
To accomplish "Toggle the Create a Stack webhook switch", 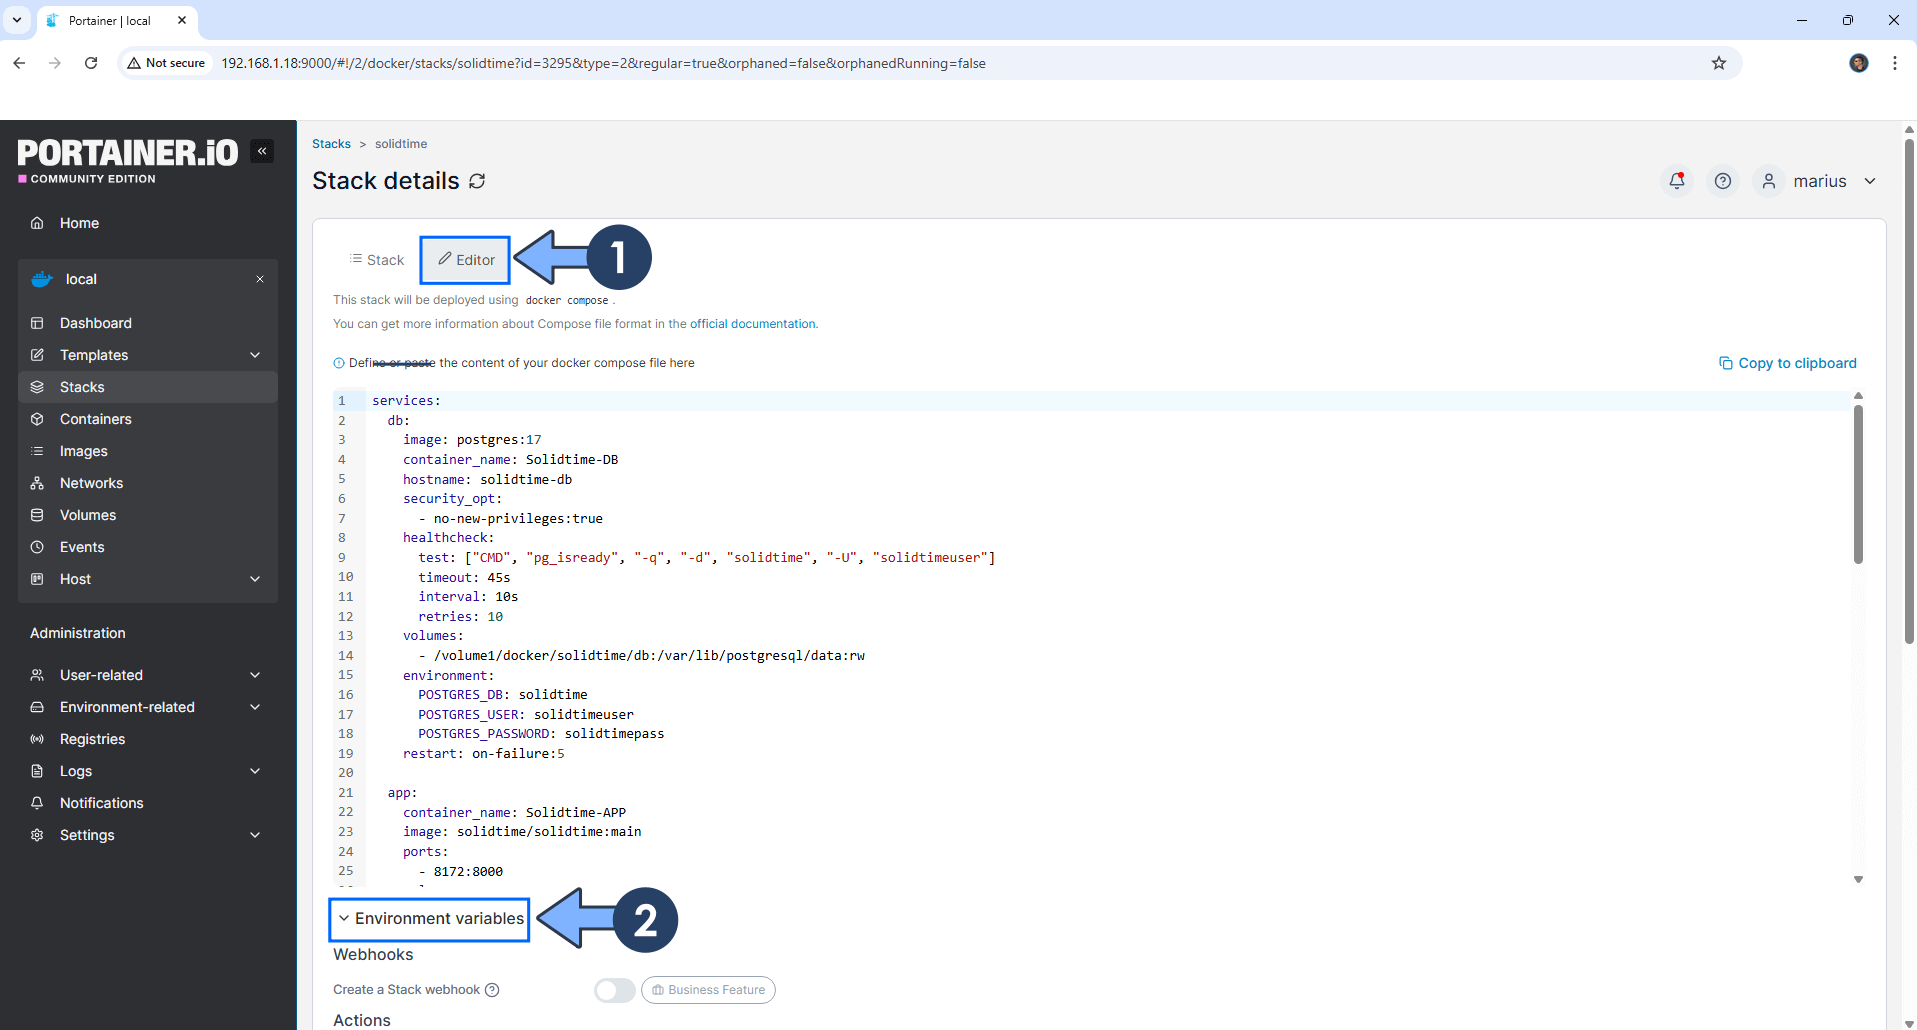I will [614, 990].
